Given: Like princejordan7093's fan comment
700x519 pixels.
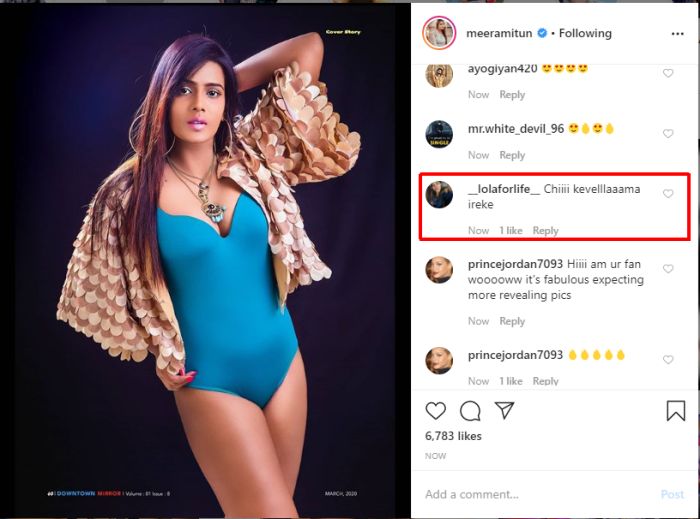Looking at the screenshot, I should pos(668,269).
